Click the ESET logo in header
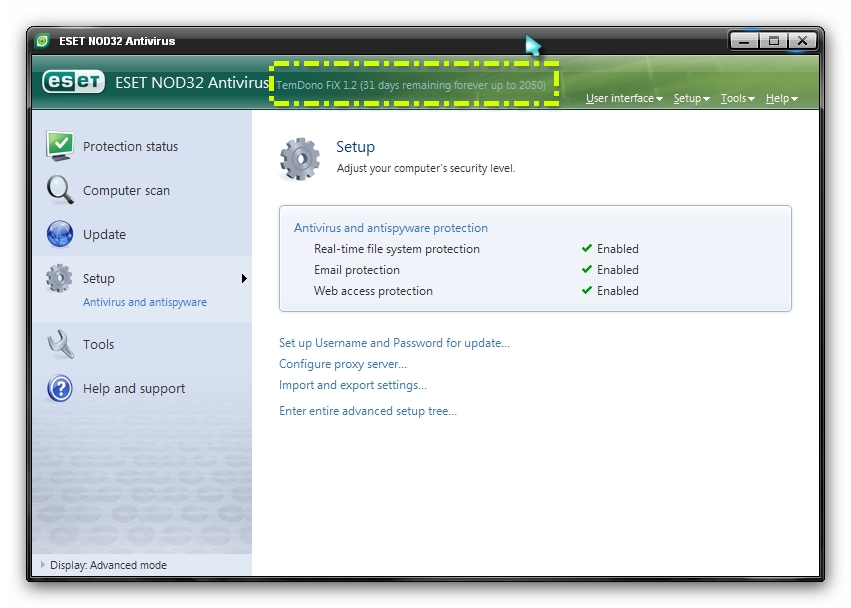The image size is (851, 608). (73, 82)
